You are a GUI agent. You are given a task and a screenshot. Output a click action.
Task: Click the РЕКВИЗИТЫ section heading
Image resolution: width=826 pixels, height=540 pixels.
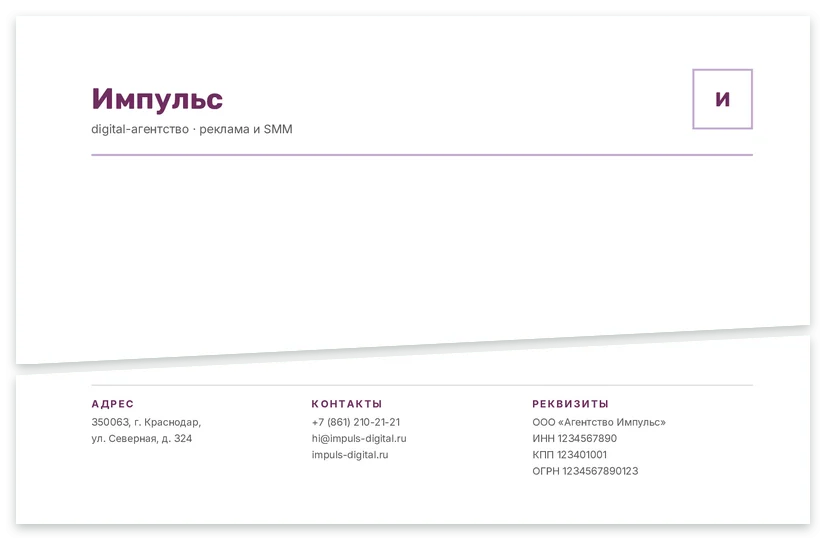point(570,404)
